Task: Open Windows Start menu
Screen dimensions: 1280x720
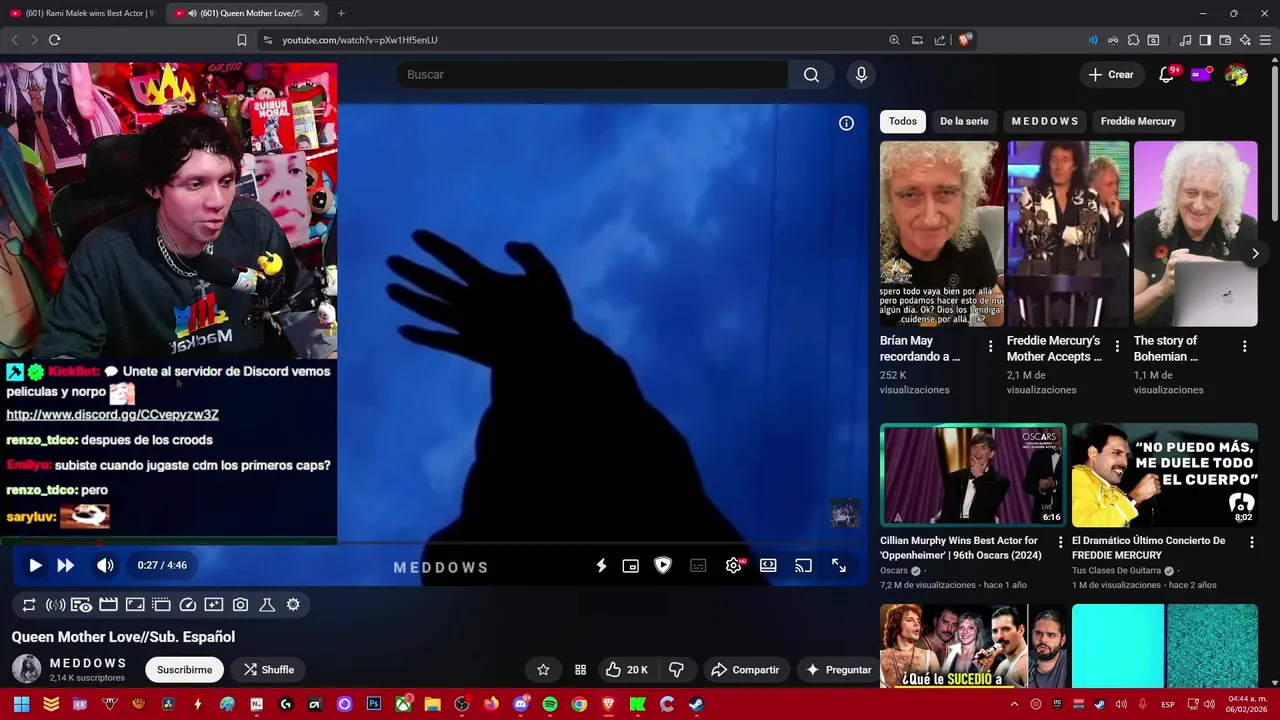Action: 21,704
